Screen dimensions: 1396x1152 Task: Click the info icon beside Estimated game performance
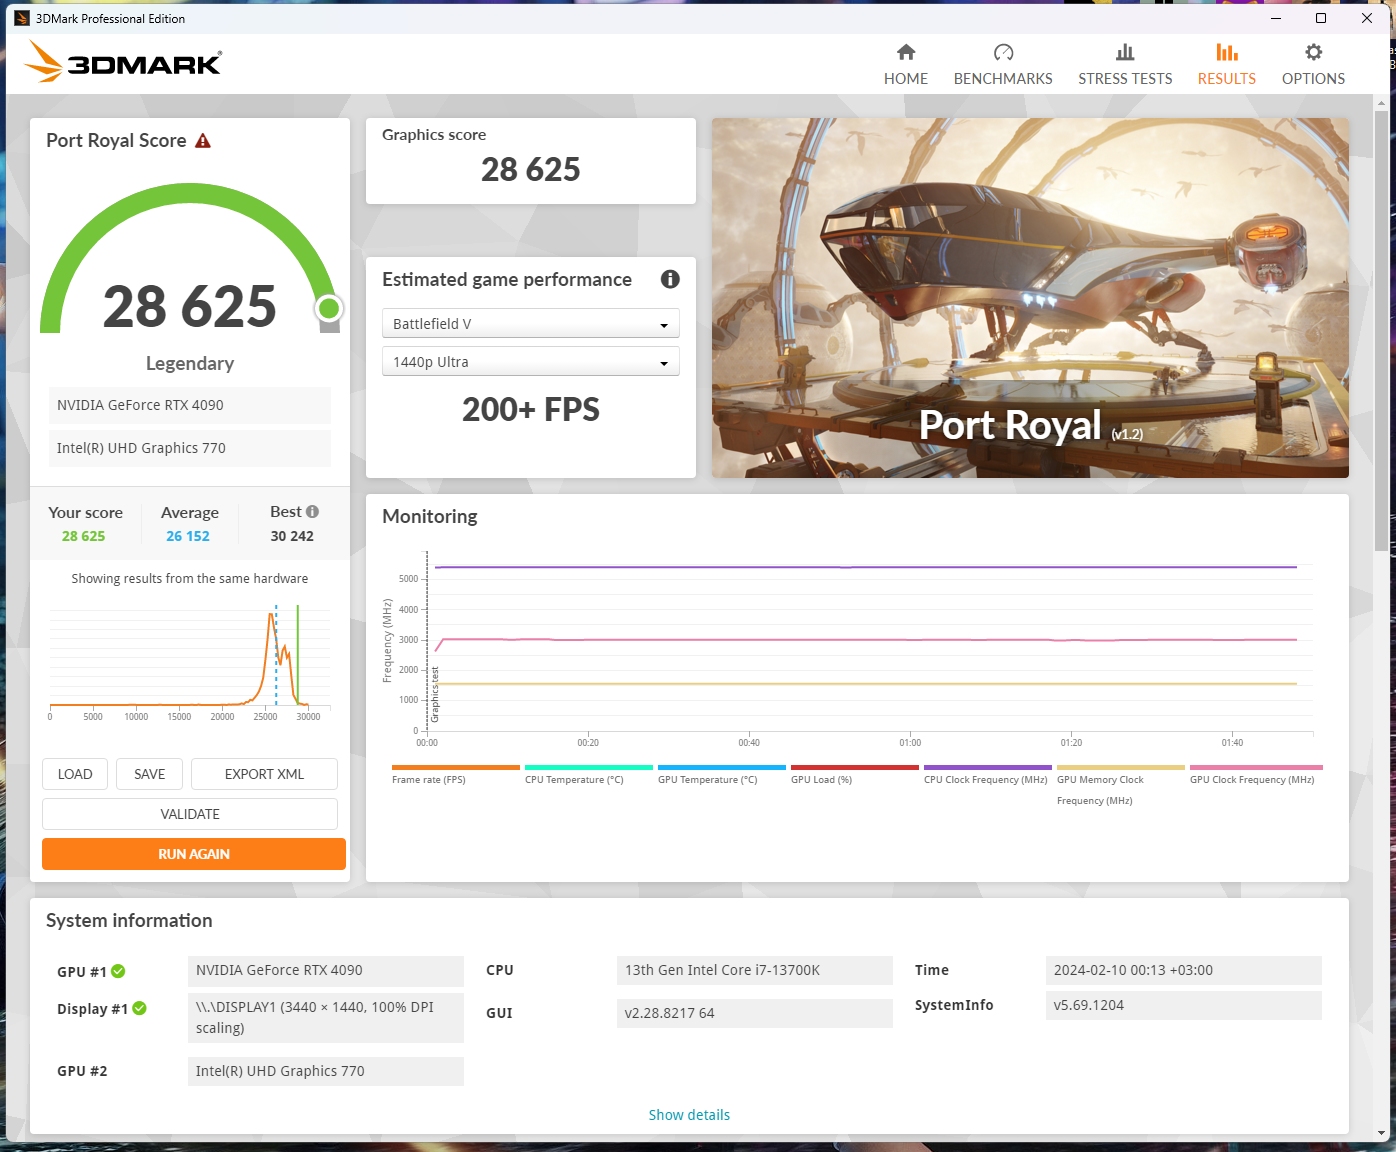point(670,280)
